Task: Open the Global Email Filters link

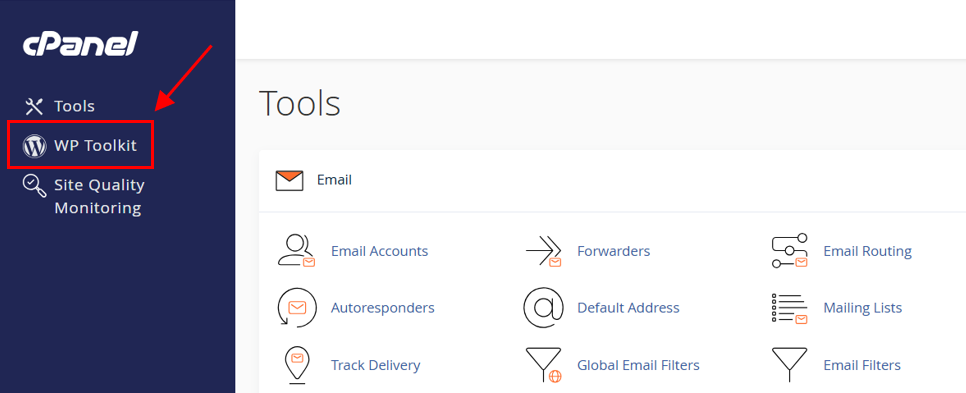Action: 638,365
